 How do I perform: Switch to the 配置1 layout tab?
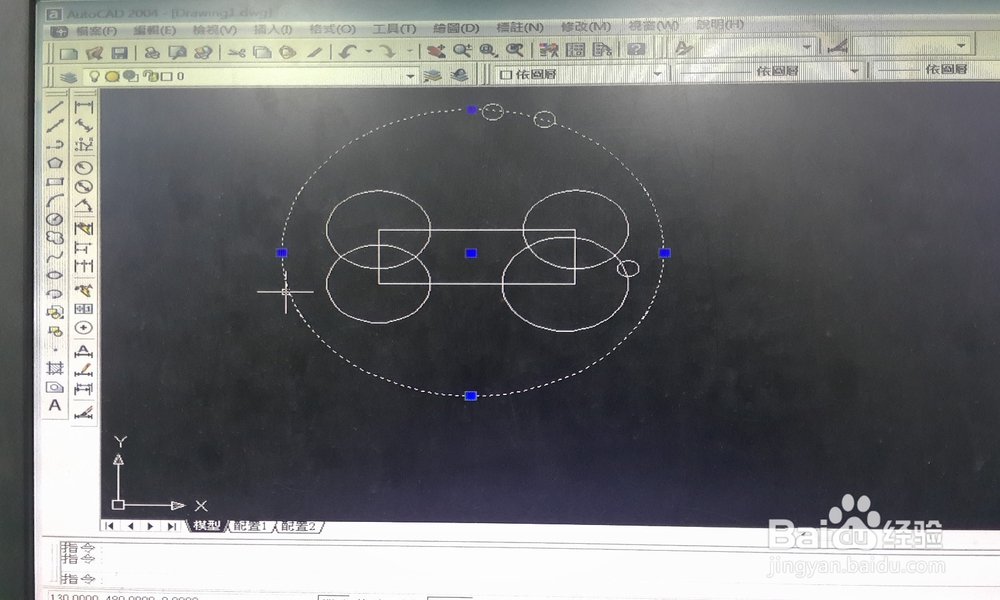[x=250, y=526]
